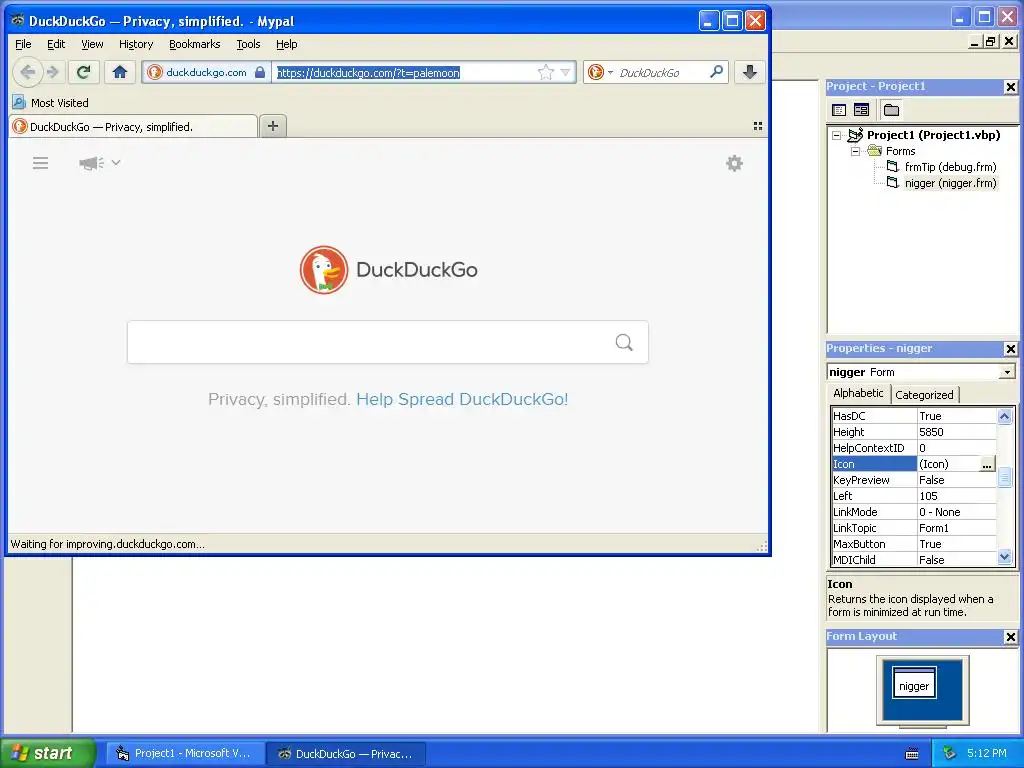Click the Most Visited bookmarks icon
1024x768 pixels.
point(19,103)
